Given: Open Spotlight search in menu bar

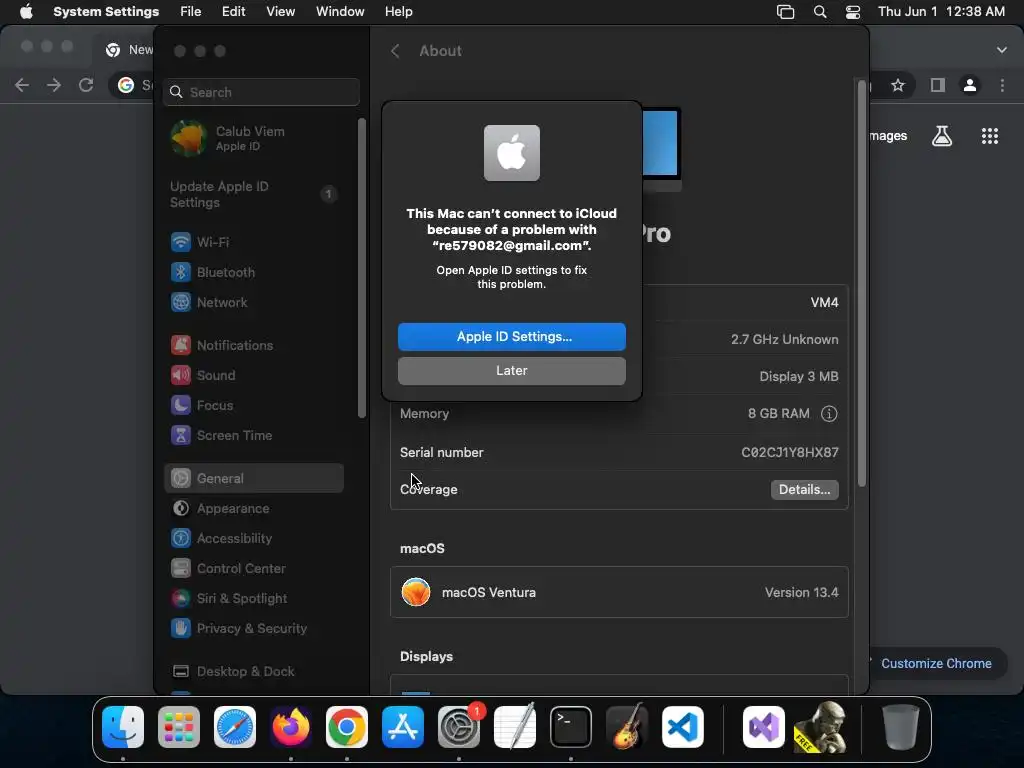Looking at the screenshot, I should [820, 12].
